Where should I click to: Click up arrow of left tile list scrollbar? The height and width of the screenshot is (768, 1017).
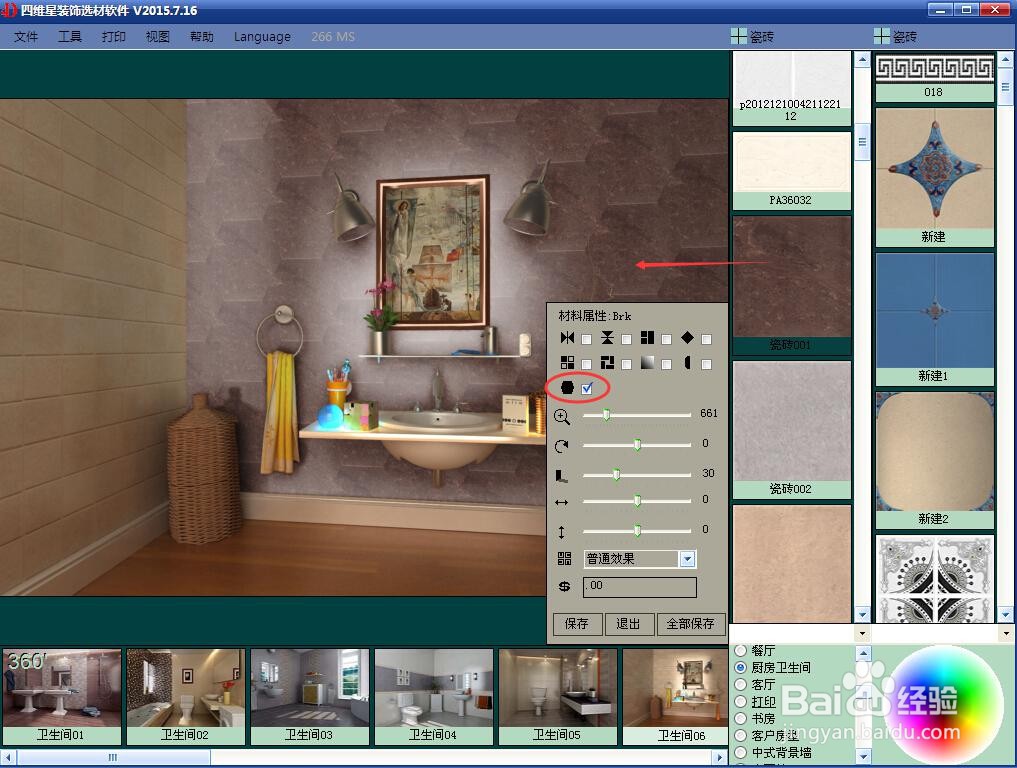pyautogui.click(x=862, y=60)
